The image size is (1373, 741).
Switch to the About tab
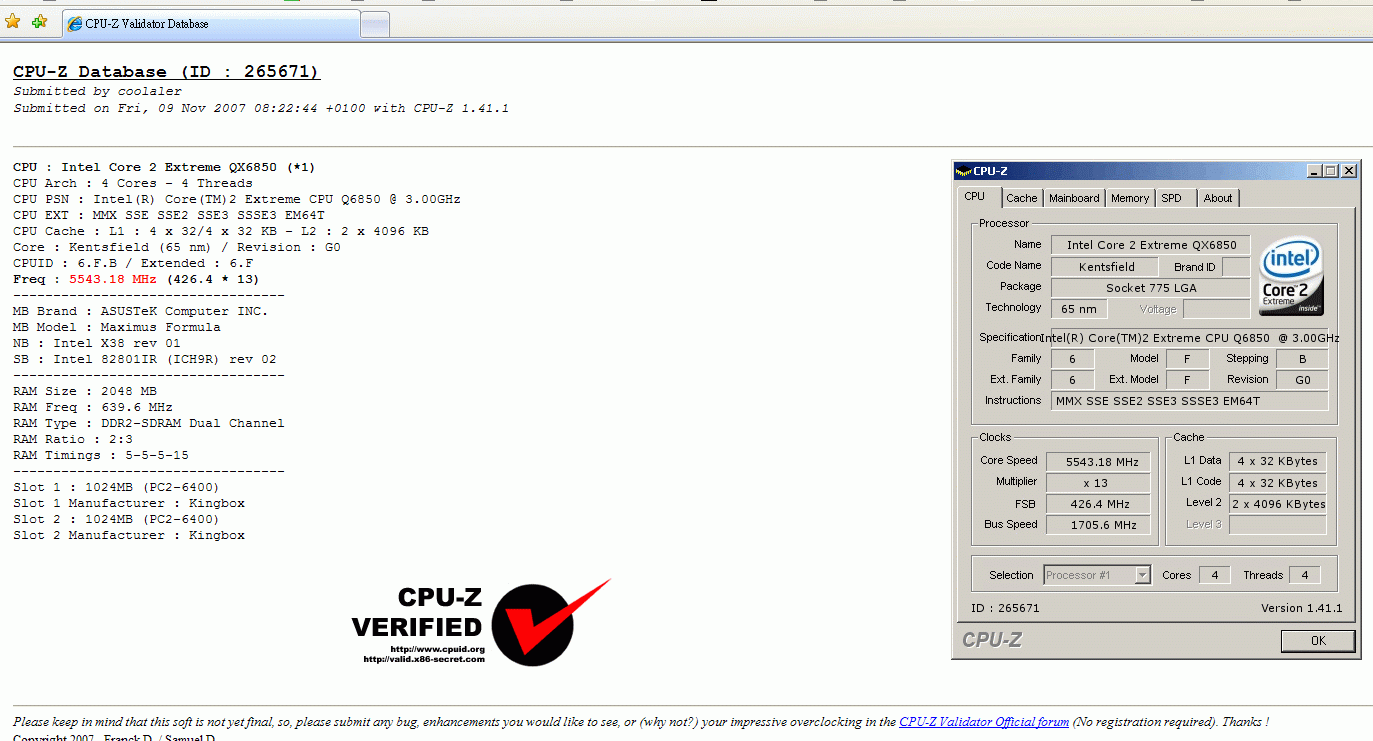point(1218,198)
